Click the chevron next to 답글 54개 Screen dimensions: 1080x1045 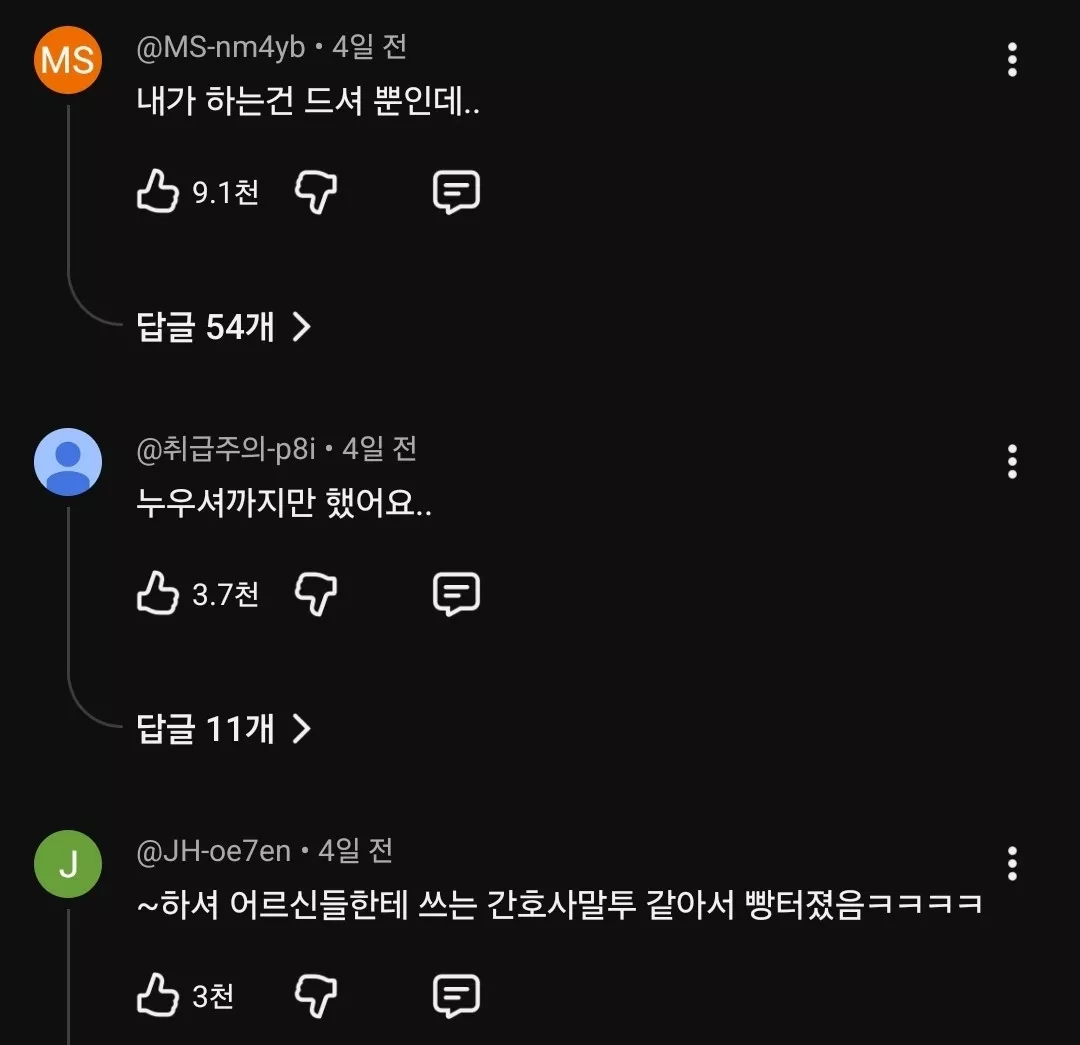coord(301,326)
